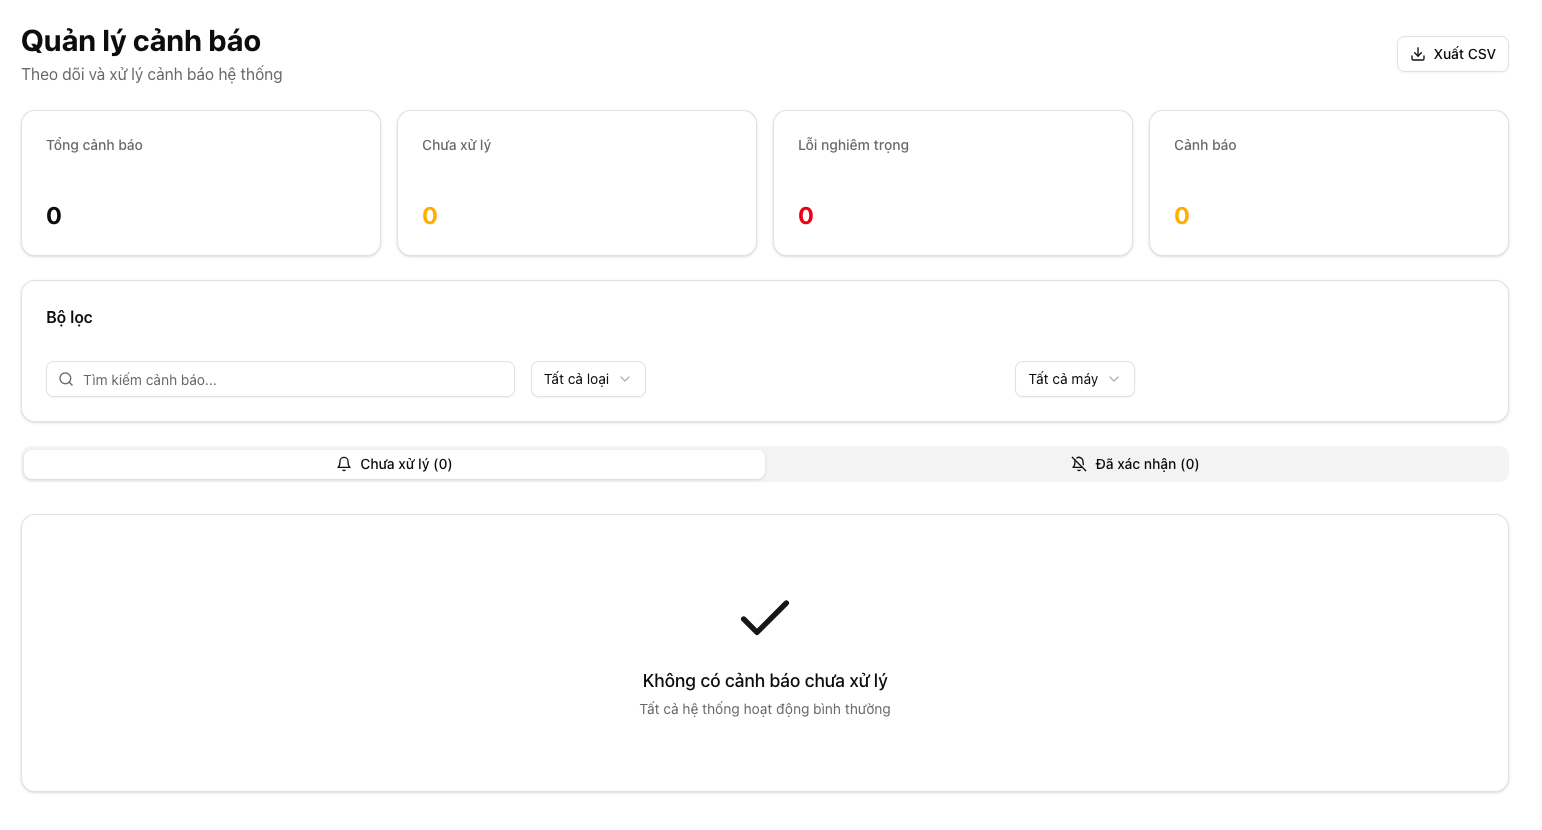Click the large checkmark icon in the empty state
Screen dimensions: 1542x830
click(765, 618)
